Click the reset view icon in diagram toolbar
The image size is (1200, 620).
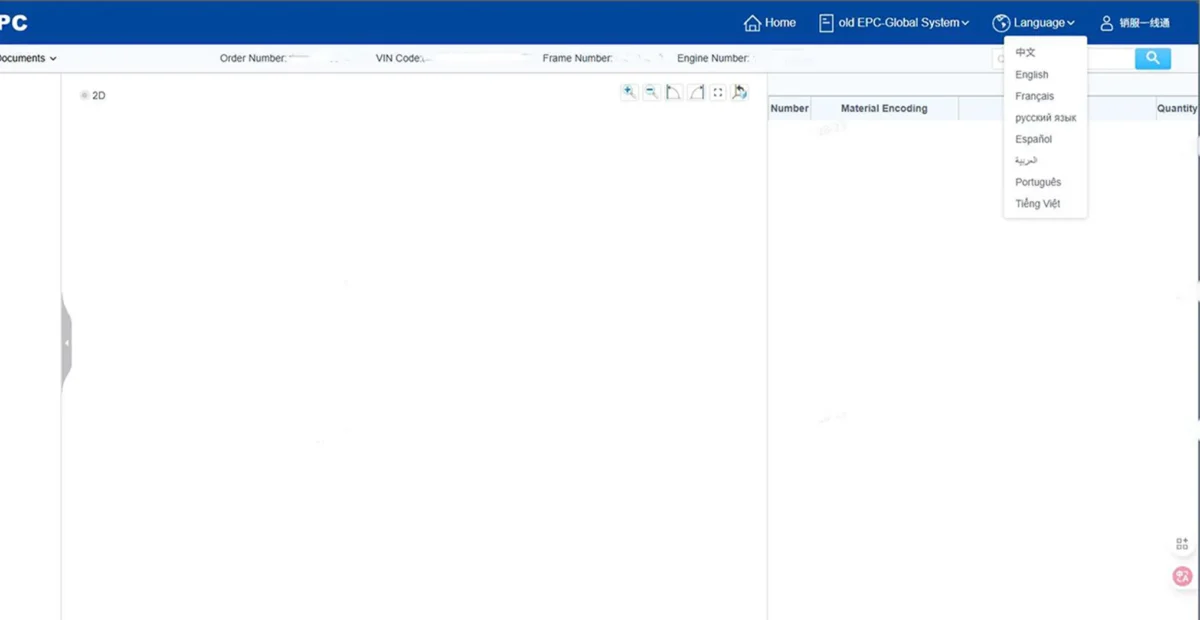(x=740, y=92)
